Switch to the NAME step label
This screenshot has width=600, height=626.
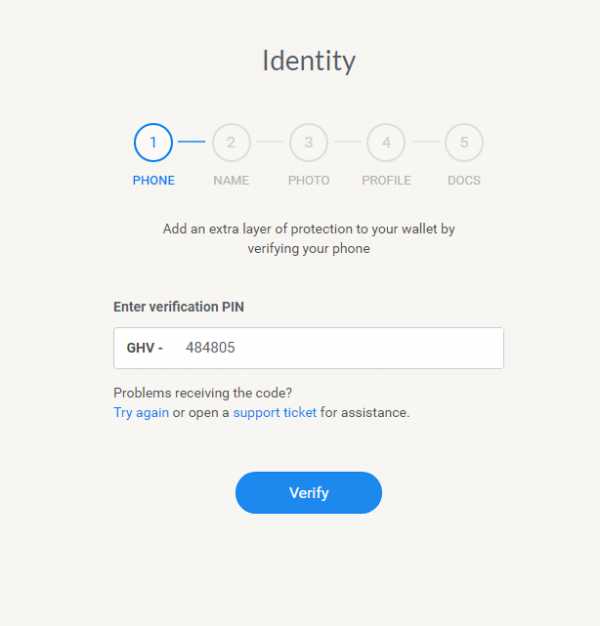(231, 181)
